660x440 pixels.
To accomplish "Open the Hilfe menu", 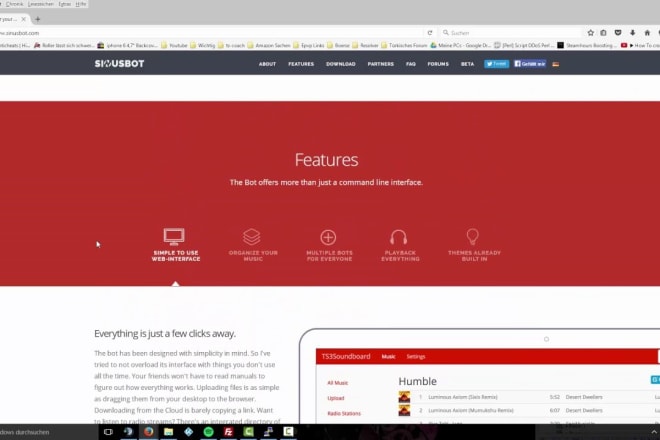I will [x=81, y=4].
